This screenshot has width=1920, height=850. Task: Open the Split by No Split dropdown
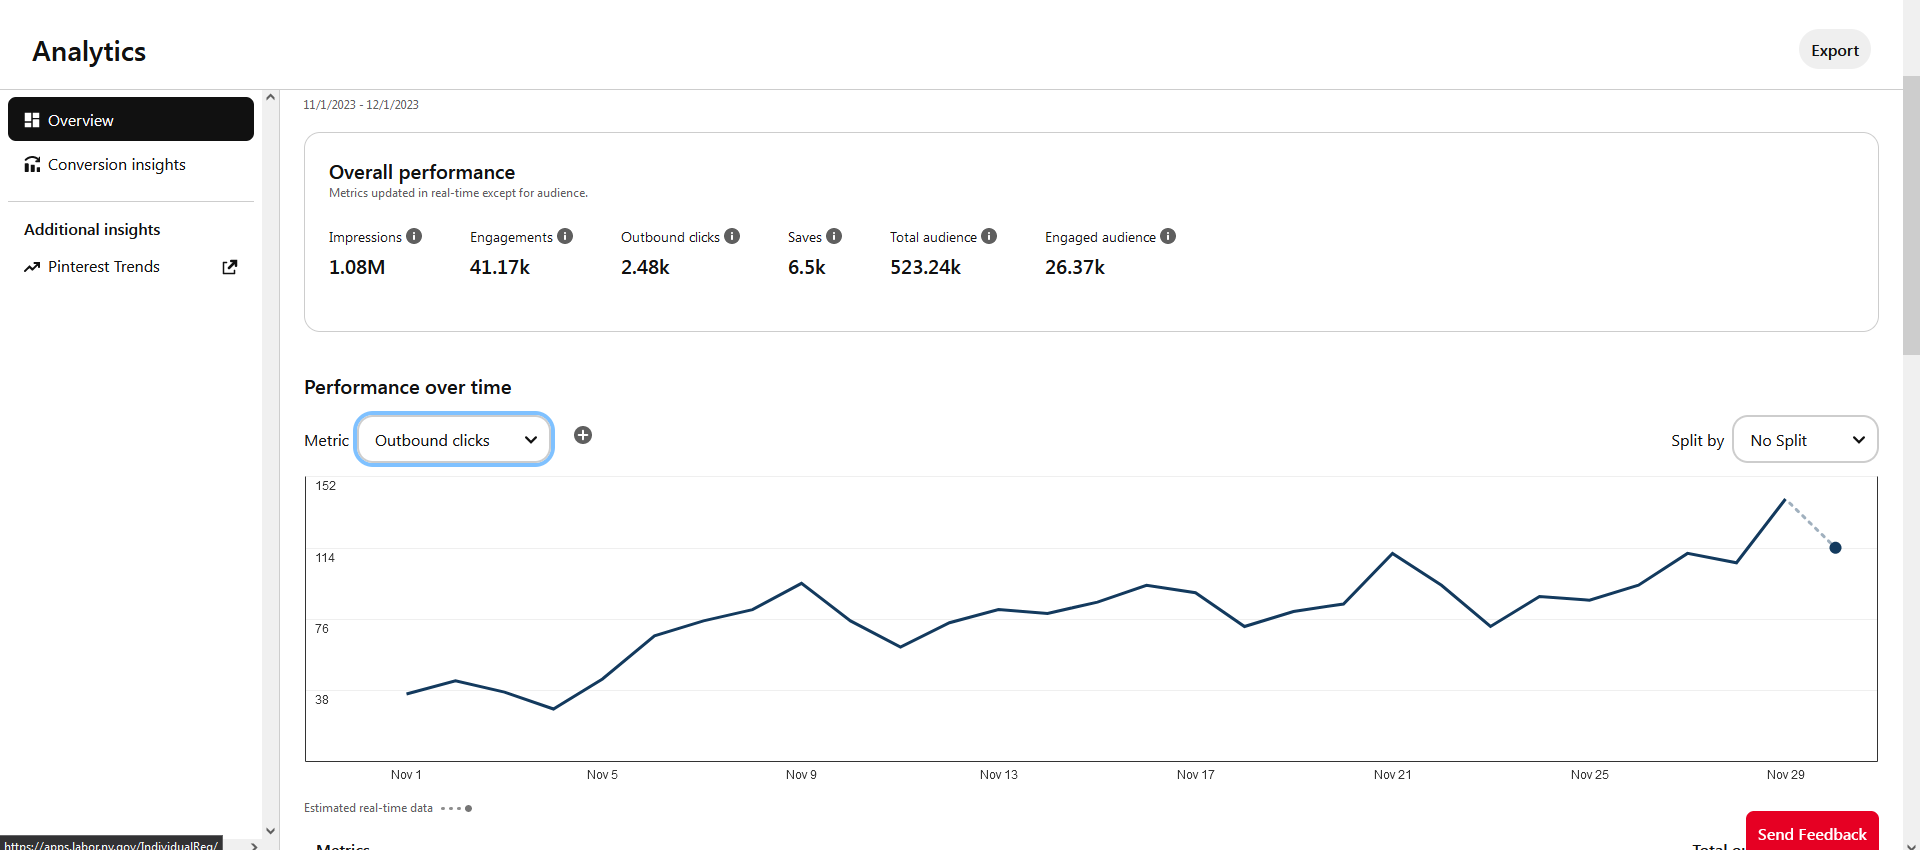coord(1805,439)
